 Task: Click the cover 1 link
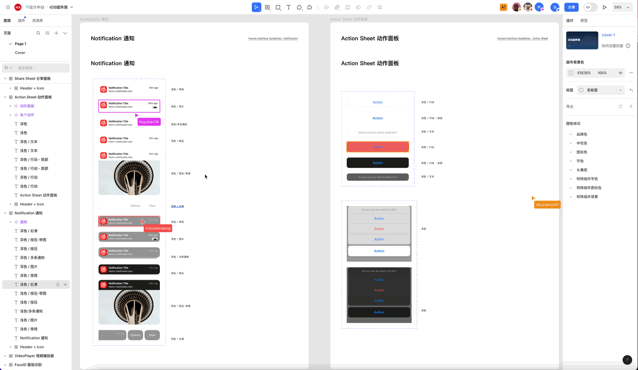pyautogui.click(x=608, y=35)
